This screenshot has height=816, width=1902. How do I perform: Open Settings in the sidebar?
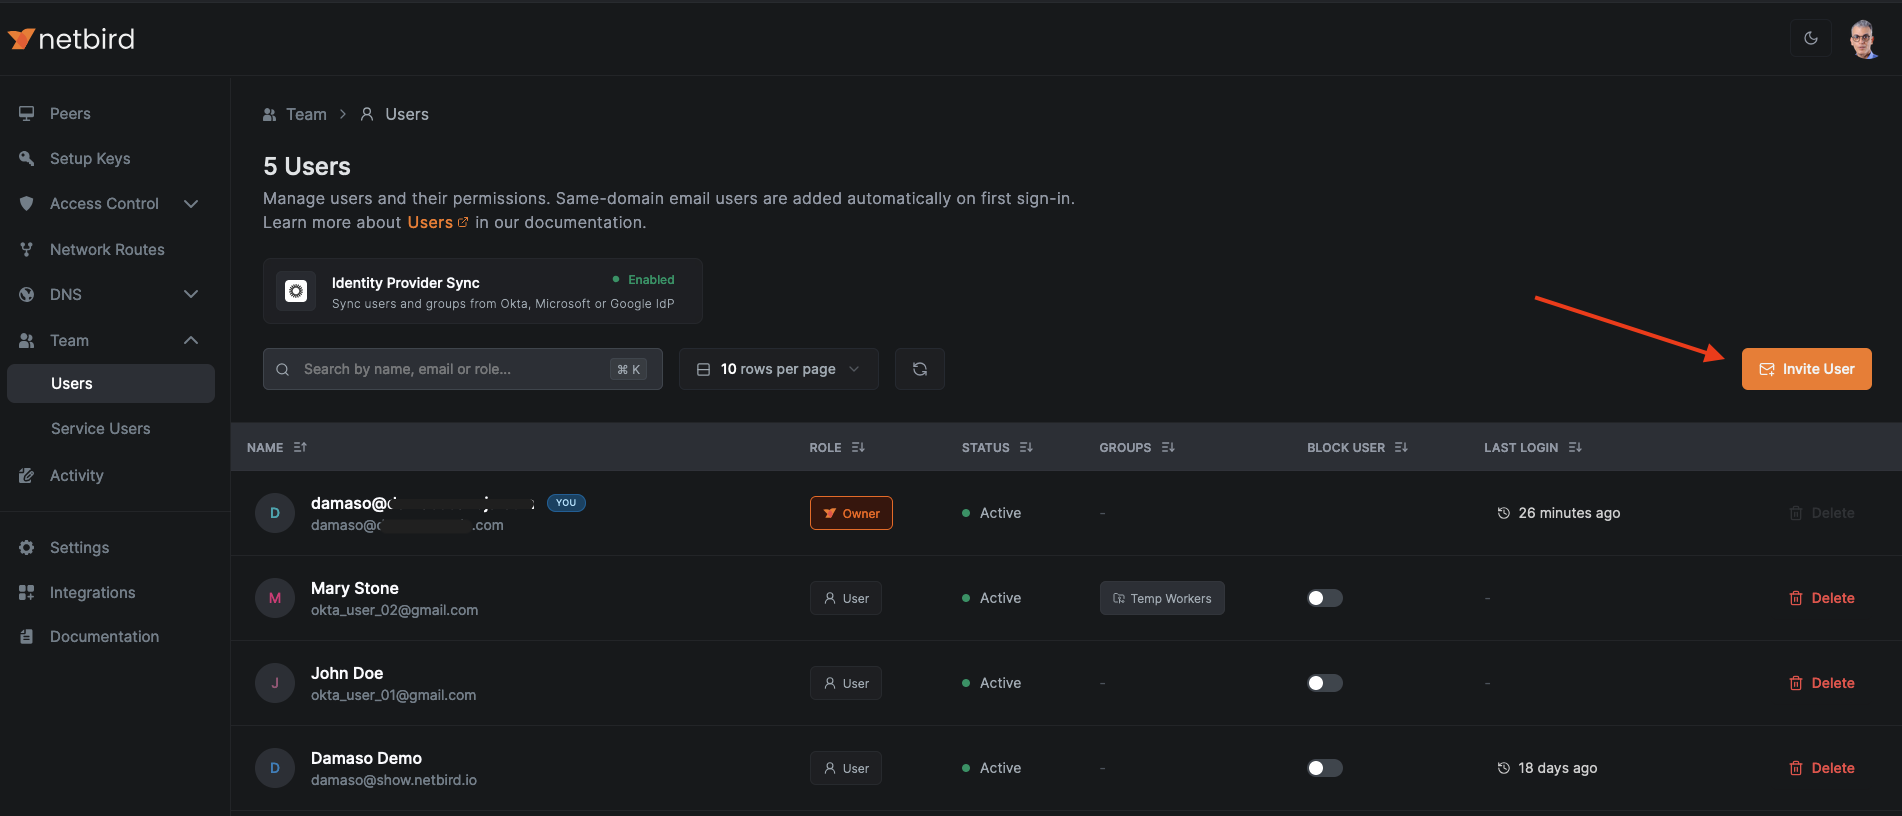coord(79,548)
